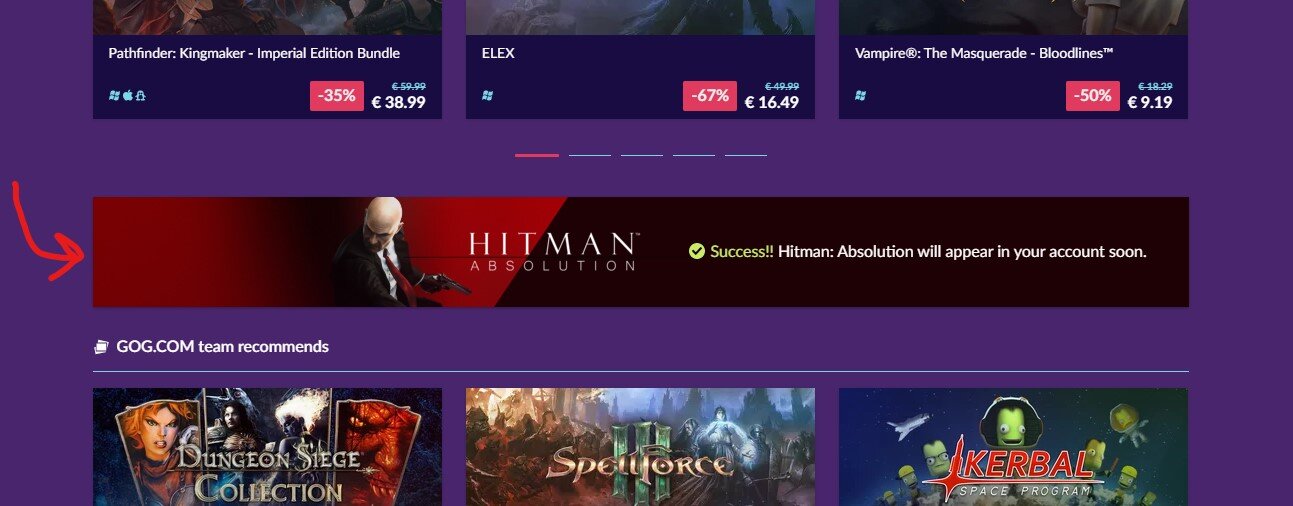
Task: Click the Windows icon on ELEX card
Action: (x=487, y=96)
